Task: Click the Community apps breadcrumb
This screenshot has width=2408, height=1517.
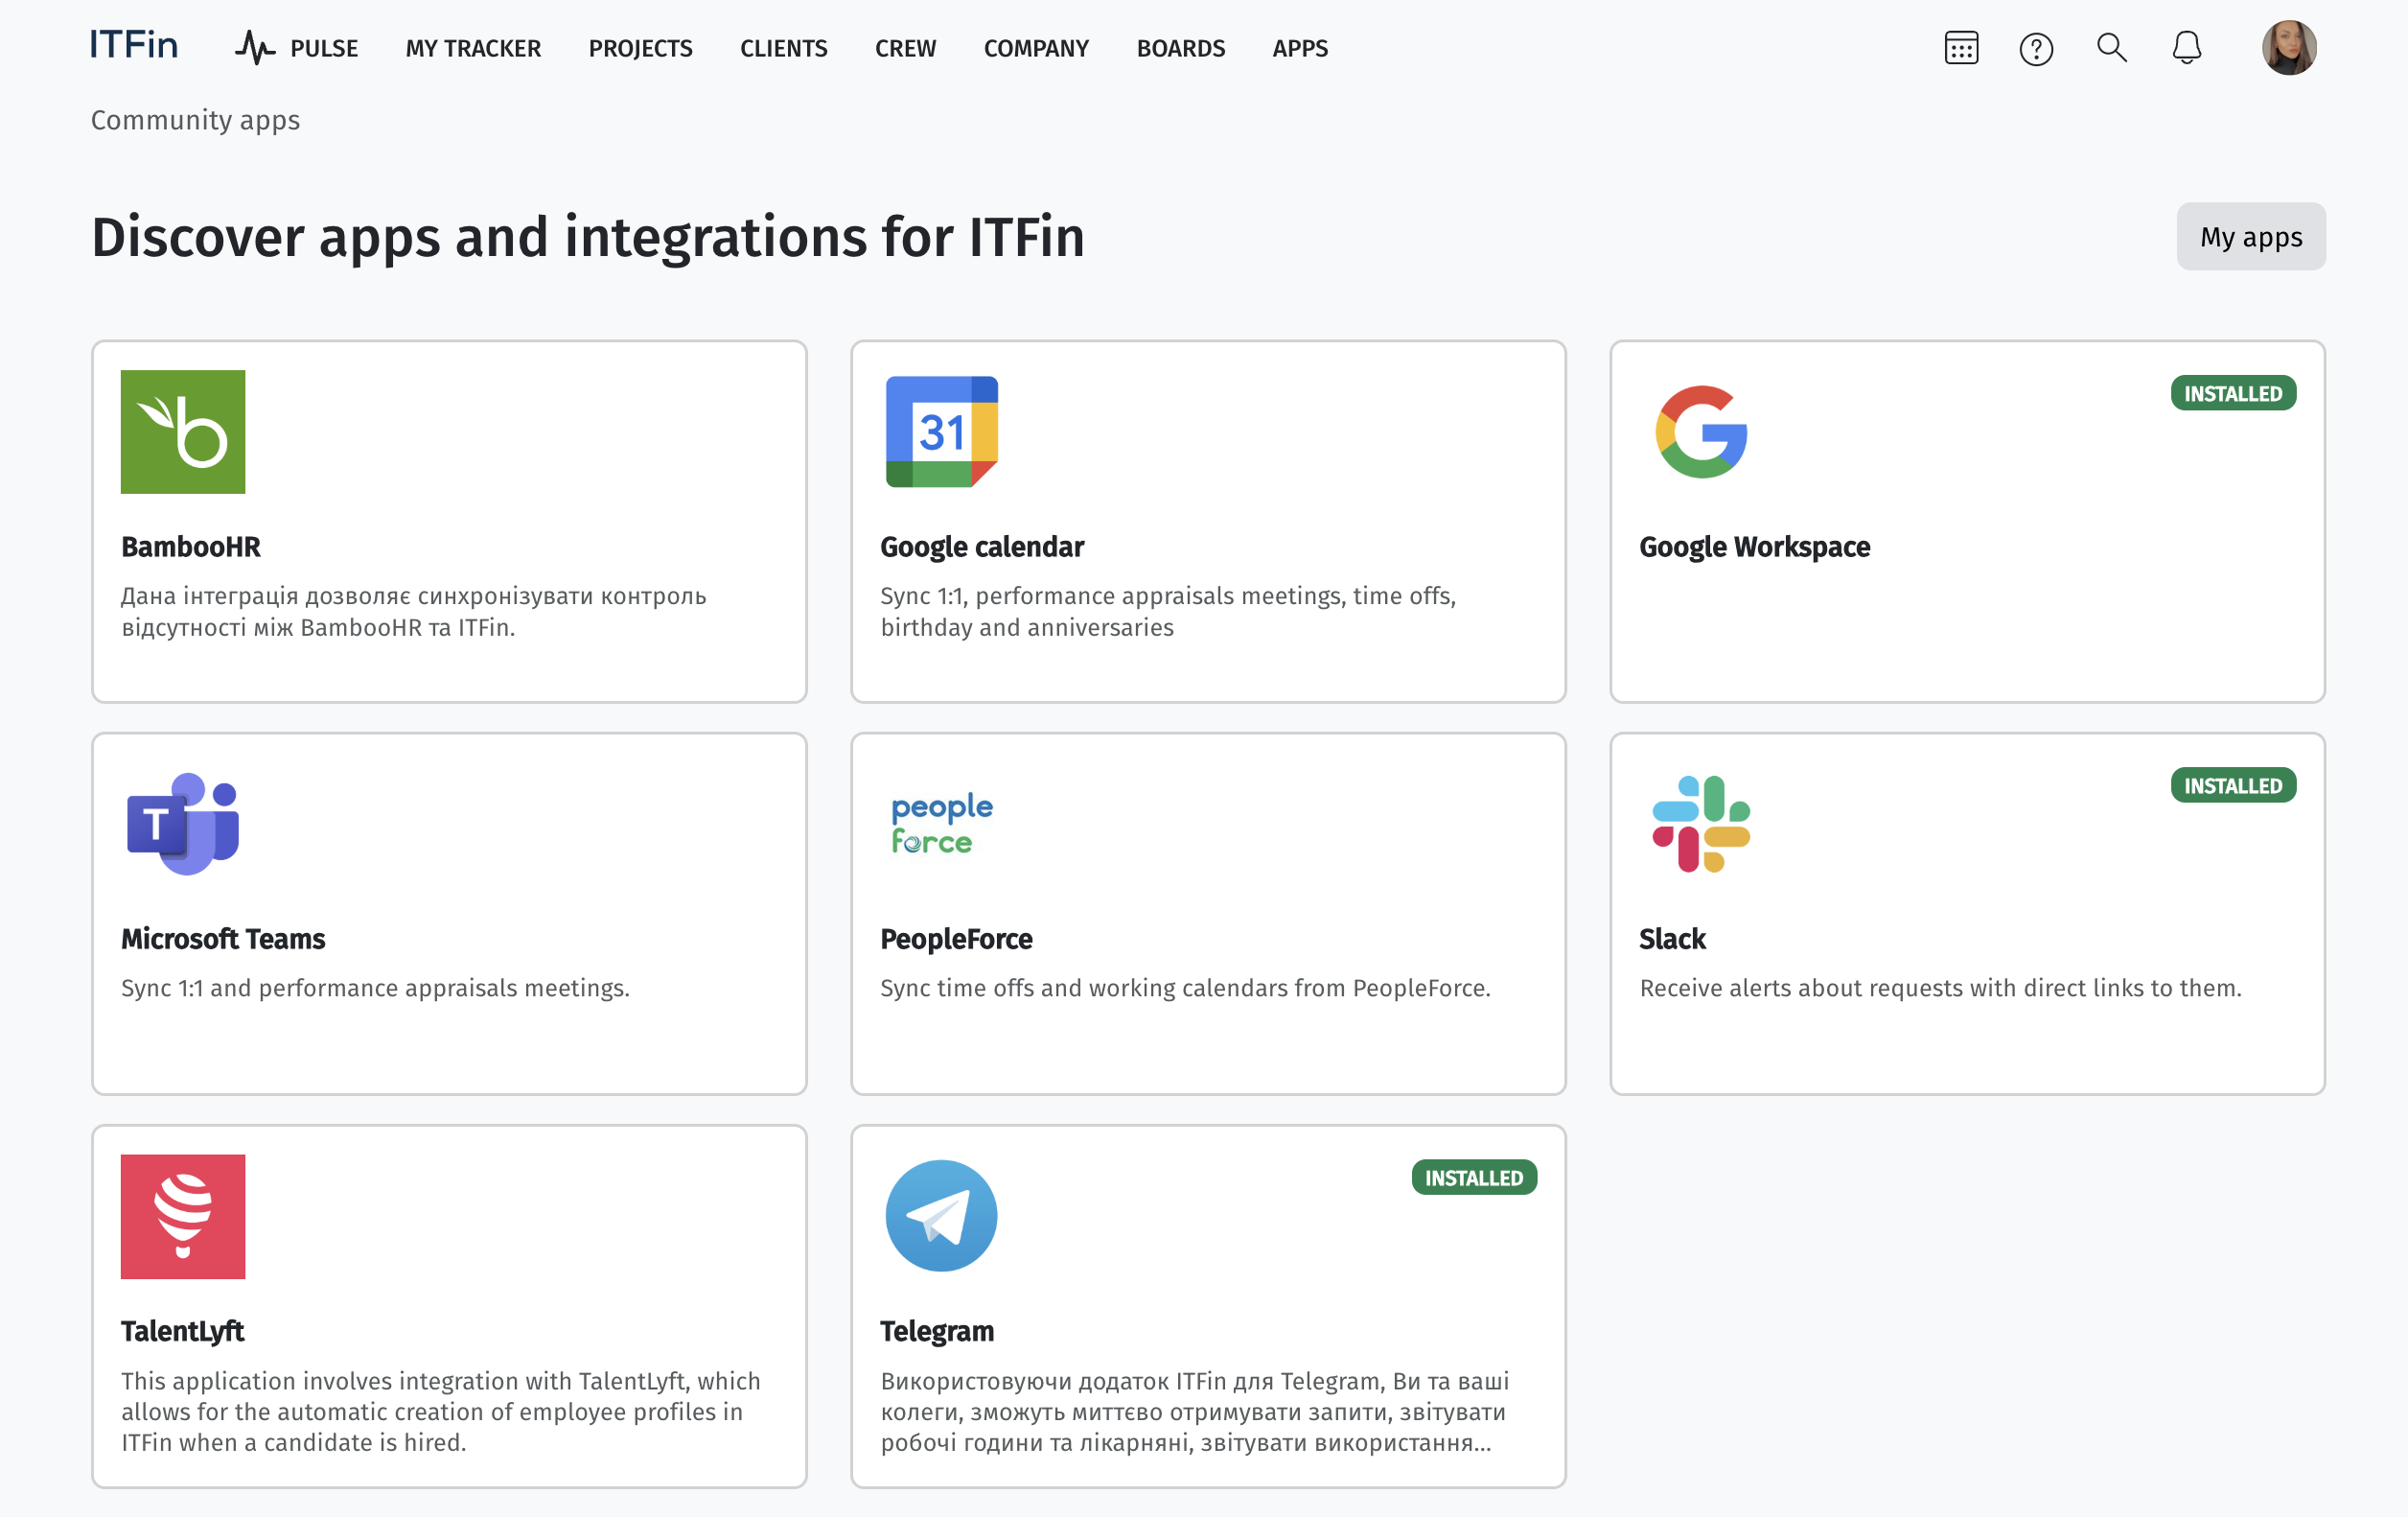Action: 195,120
